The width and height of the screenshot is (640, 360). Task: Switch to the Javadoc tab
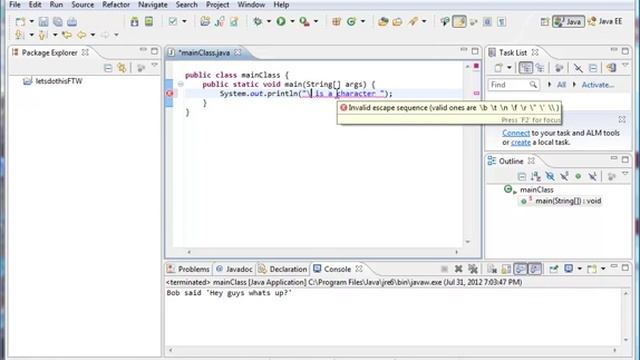point(234,269)
